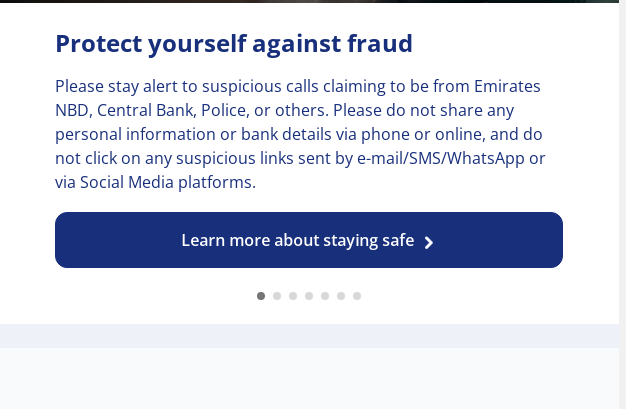Select the first active carousel dot
This screenshot has width=626, height=409.
point(261,296)
